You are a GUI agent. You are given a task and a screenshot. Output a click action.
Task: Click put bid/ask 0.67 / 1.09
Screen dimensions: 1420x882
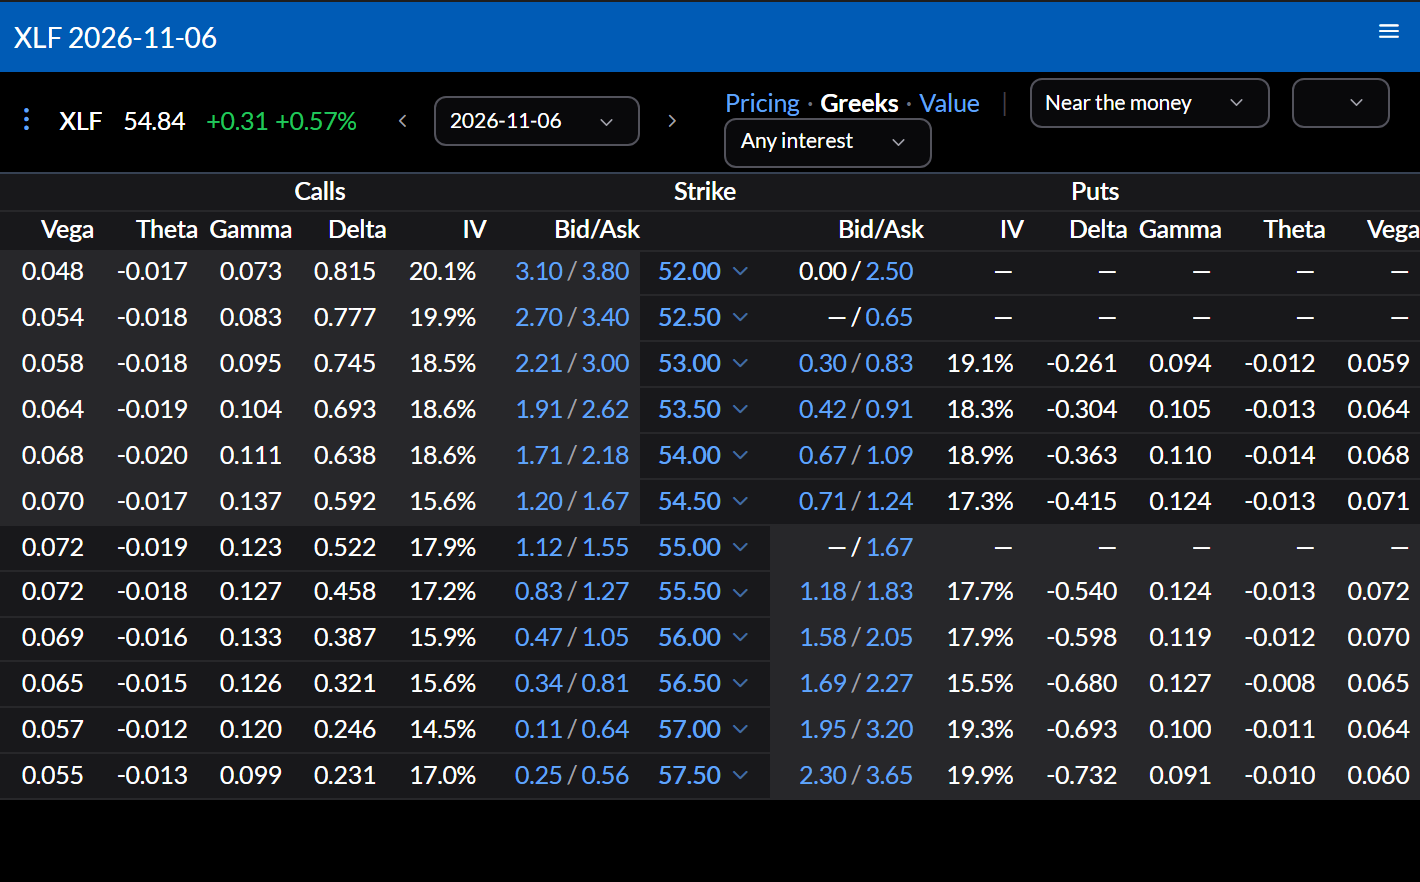coord(856,455)
